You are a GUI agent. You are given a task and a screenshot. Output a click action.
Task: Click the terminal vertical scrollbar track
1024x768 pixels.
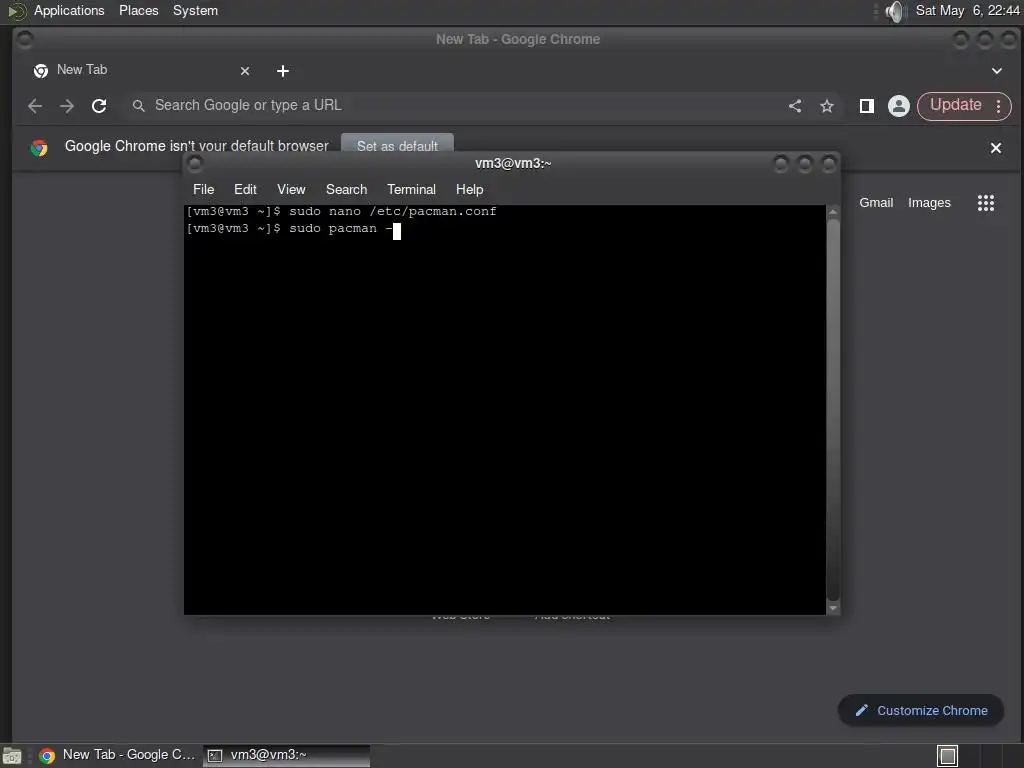click(x=833, y=409)
